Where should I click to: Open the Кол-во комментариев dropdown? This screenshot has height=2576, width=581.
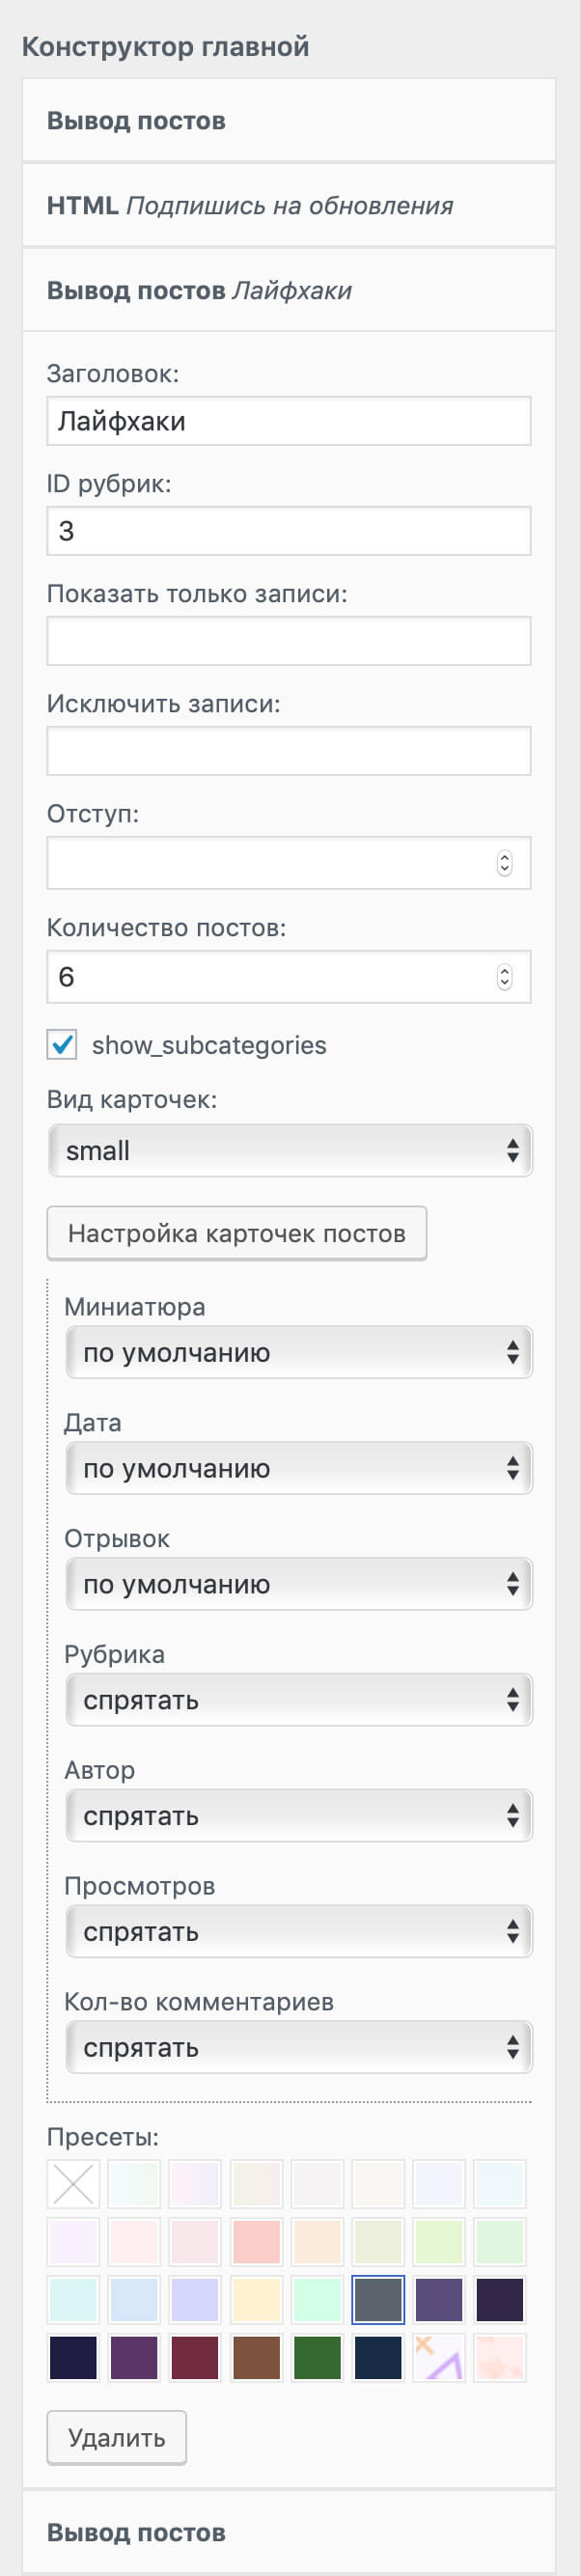pos(297,2047)
